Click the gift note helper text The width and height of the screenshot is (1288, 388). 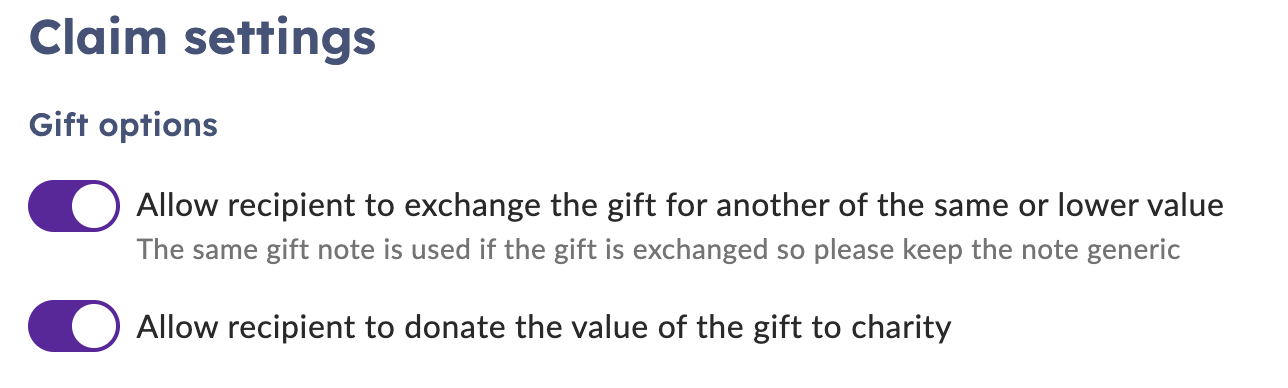click(x=658, y=248)
